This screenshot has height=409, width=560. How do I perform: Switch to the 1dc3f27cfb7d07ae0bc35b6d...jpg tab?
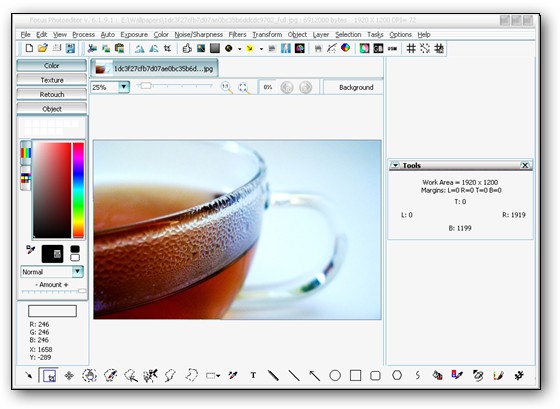[x=154, y=68]
